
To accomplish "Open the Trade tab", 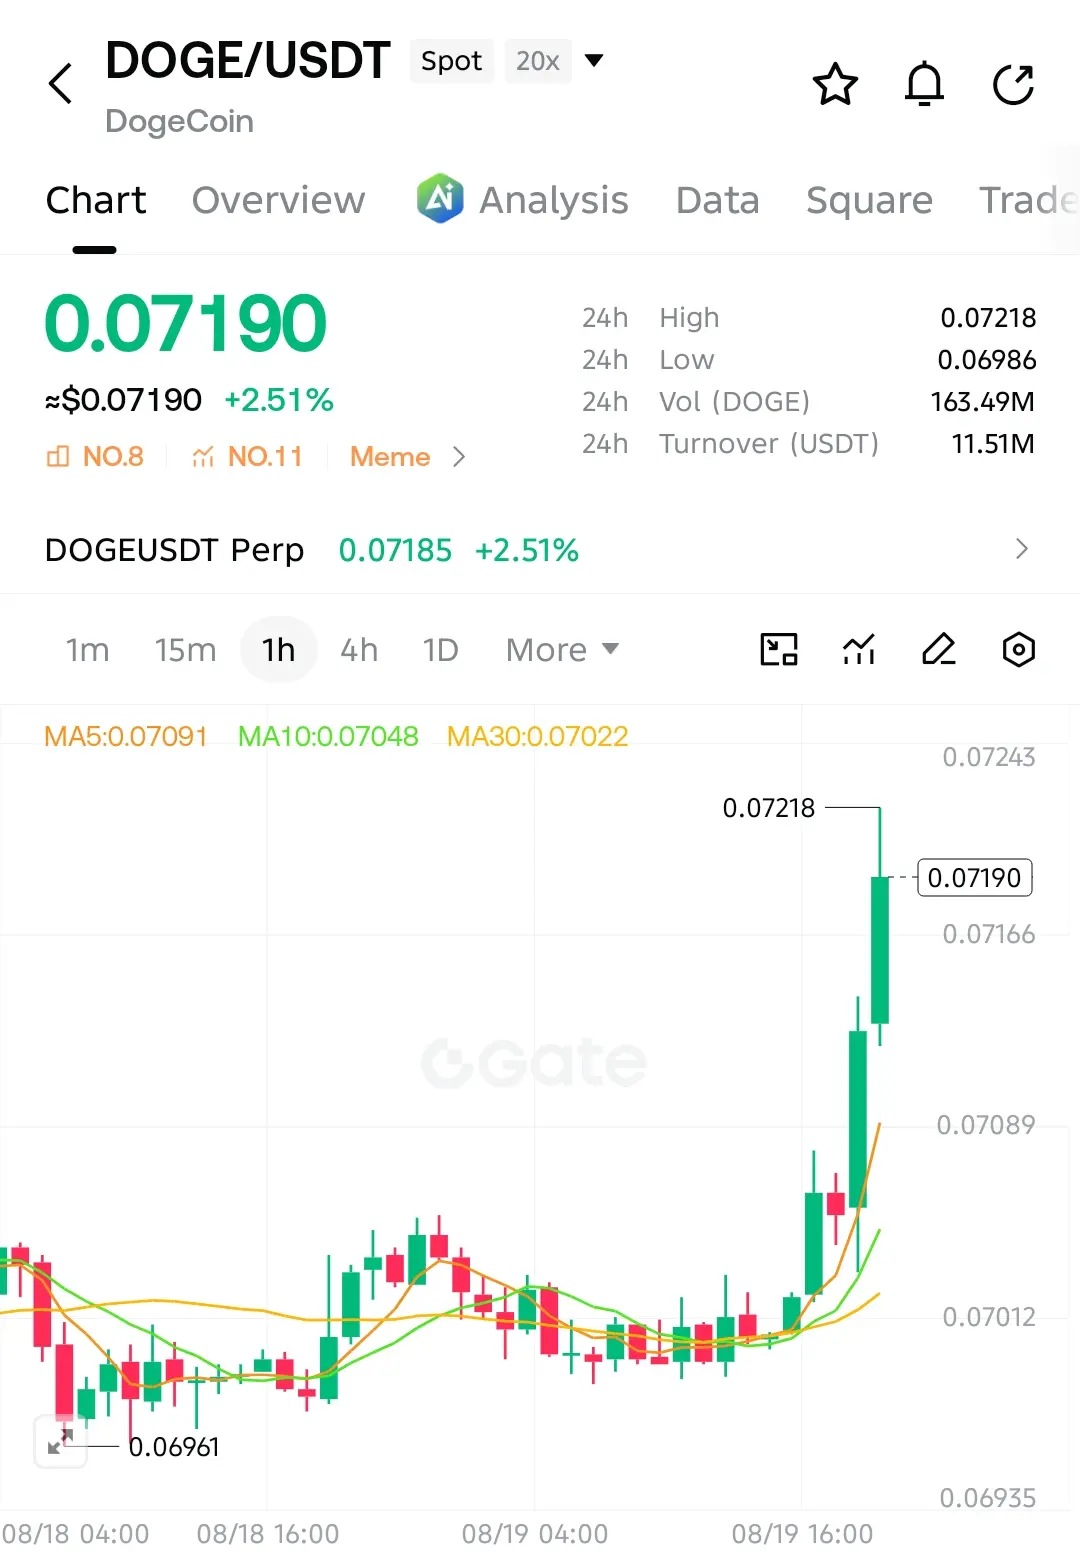I will coord(1028,200).
